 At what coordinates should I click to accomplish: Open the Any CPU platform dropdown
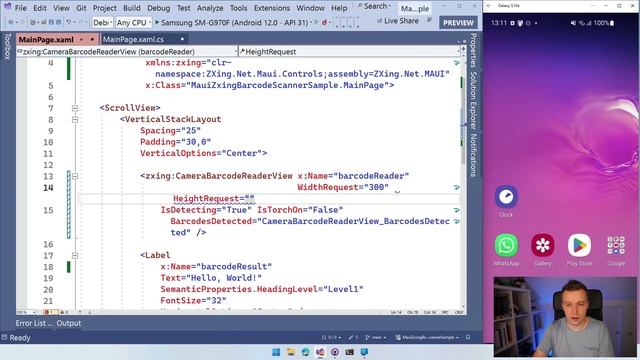133,22
